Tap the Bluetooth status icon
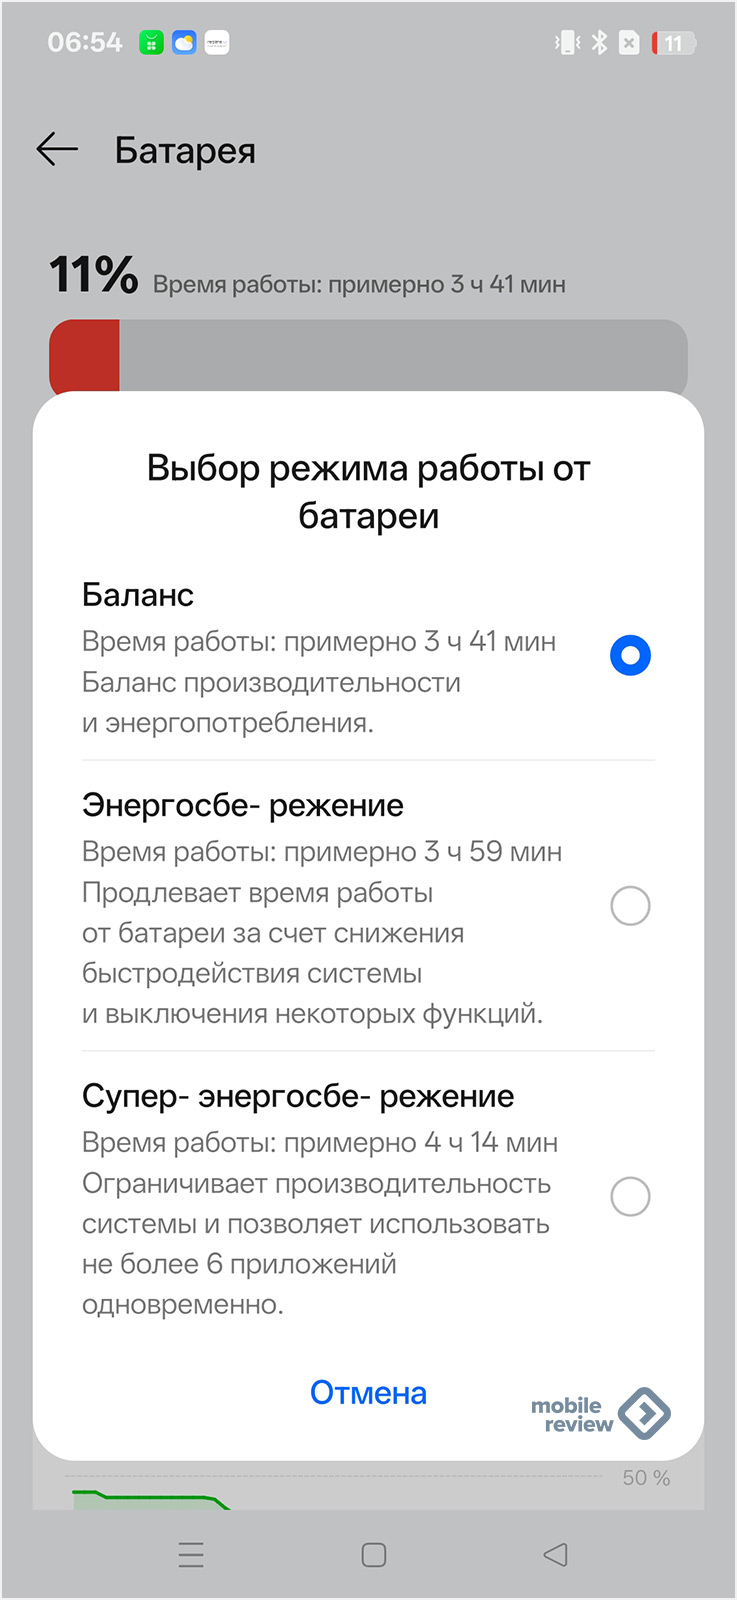737x1600 pixels. (599, 43)
